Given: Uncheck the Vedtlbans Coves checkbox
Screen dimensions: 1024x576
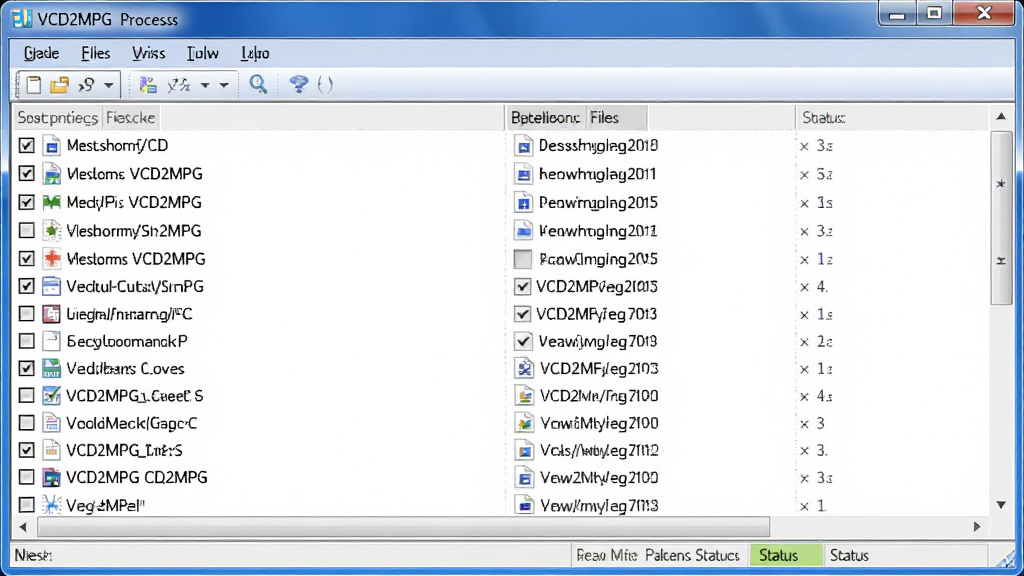Looking at the screenshot, I should click(x=26, y=368).
